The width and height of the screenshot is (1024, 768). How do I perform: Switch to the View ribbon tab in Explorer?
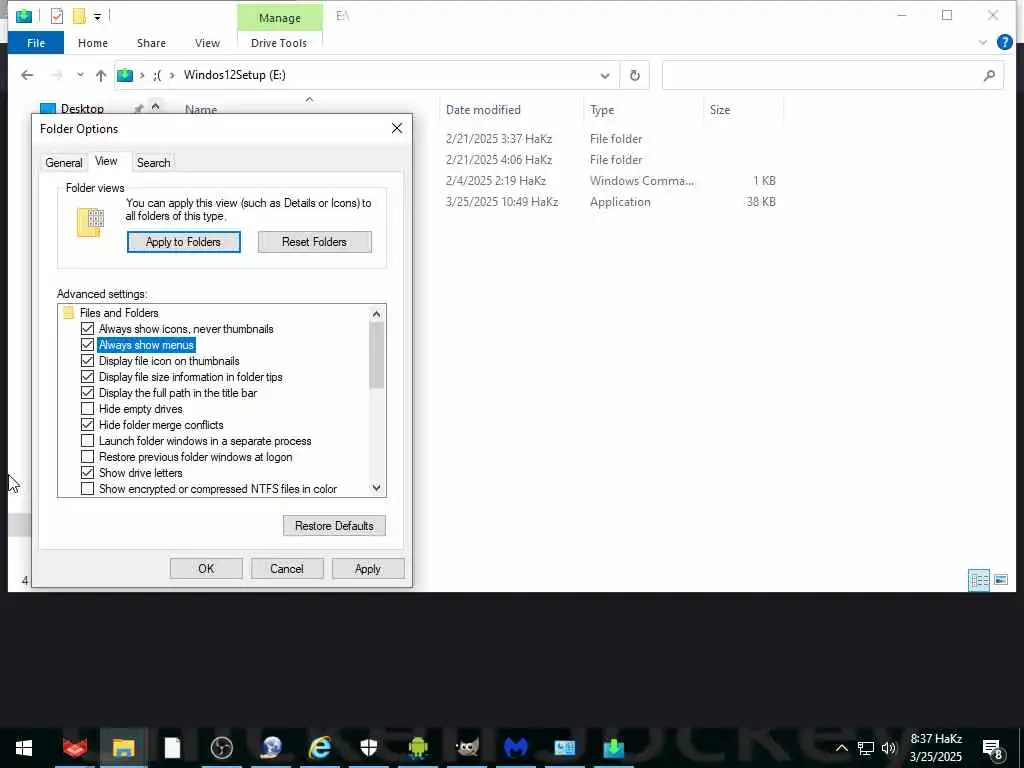click(x=207, y=42)
